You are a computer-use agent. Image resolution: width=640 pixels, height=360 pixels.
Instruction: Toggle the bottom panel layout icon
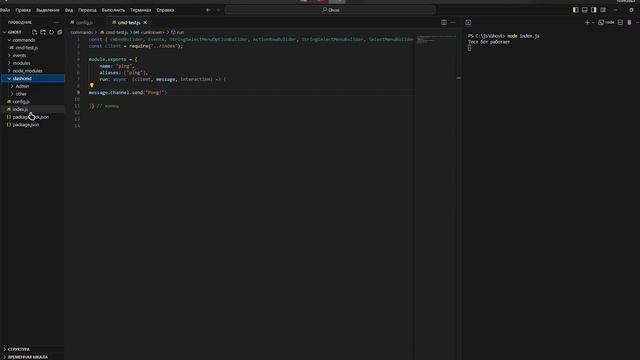[x=584, y=10]
